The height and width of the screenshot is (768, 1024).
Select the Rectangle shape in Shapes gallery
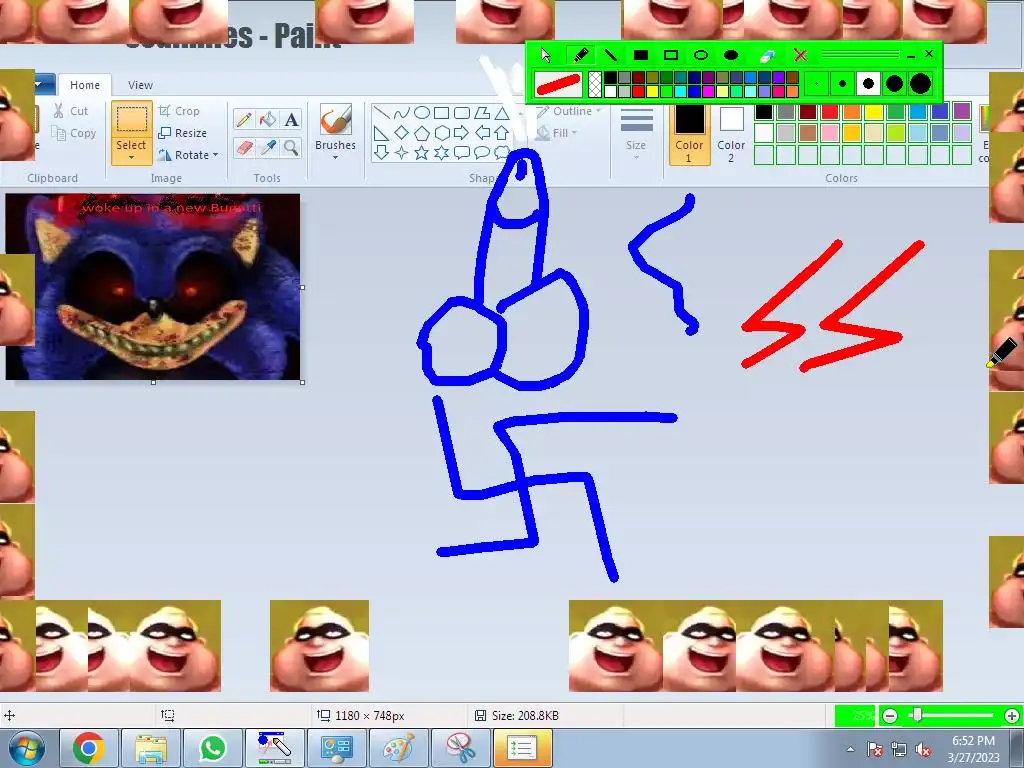tap(441, 113)
